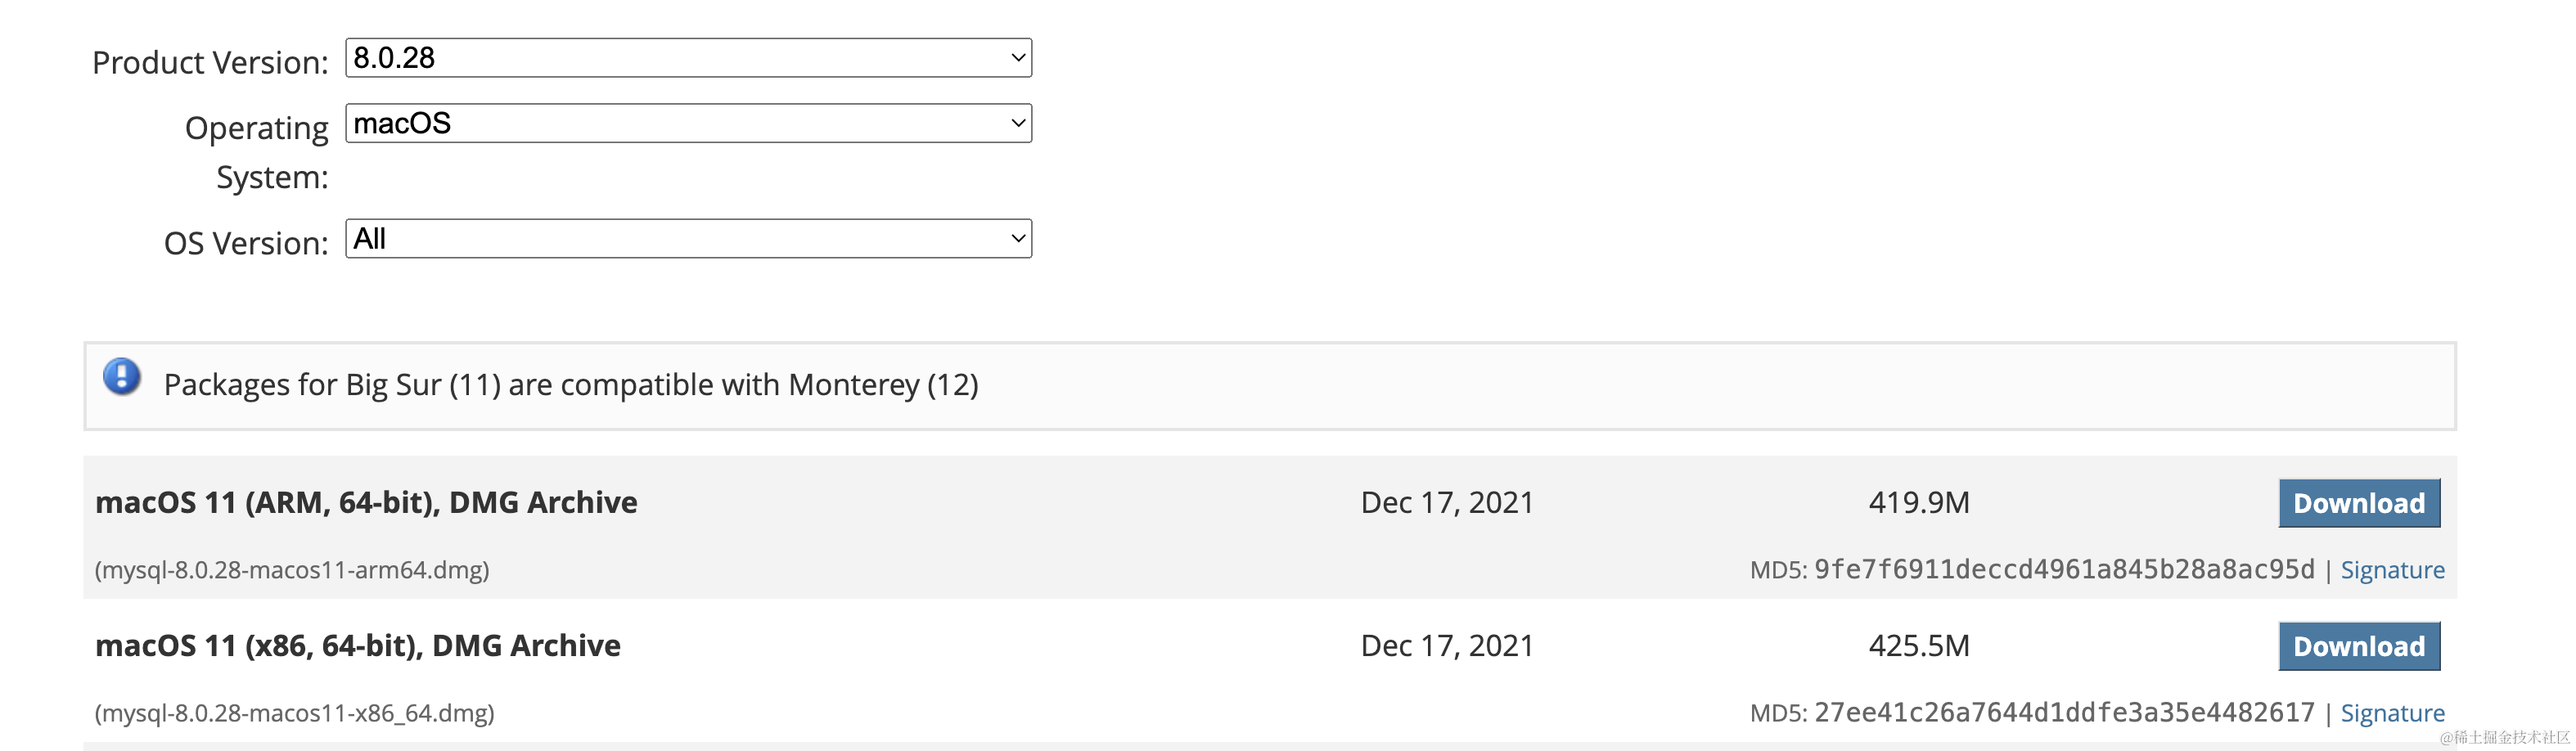This screenshot has height=751, width=2576.
Task: Click the mysql-8.0.28-macos11-x86_64.dmg filename
Action: (x=295, y=713)
